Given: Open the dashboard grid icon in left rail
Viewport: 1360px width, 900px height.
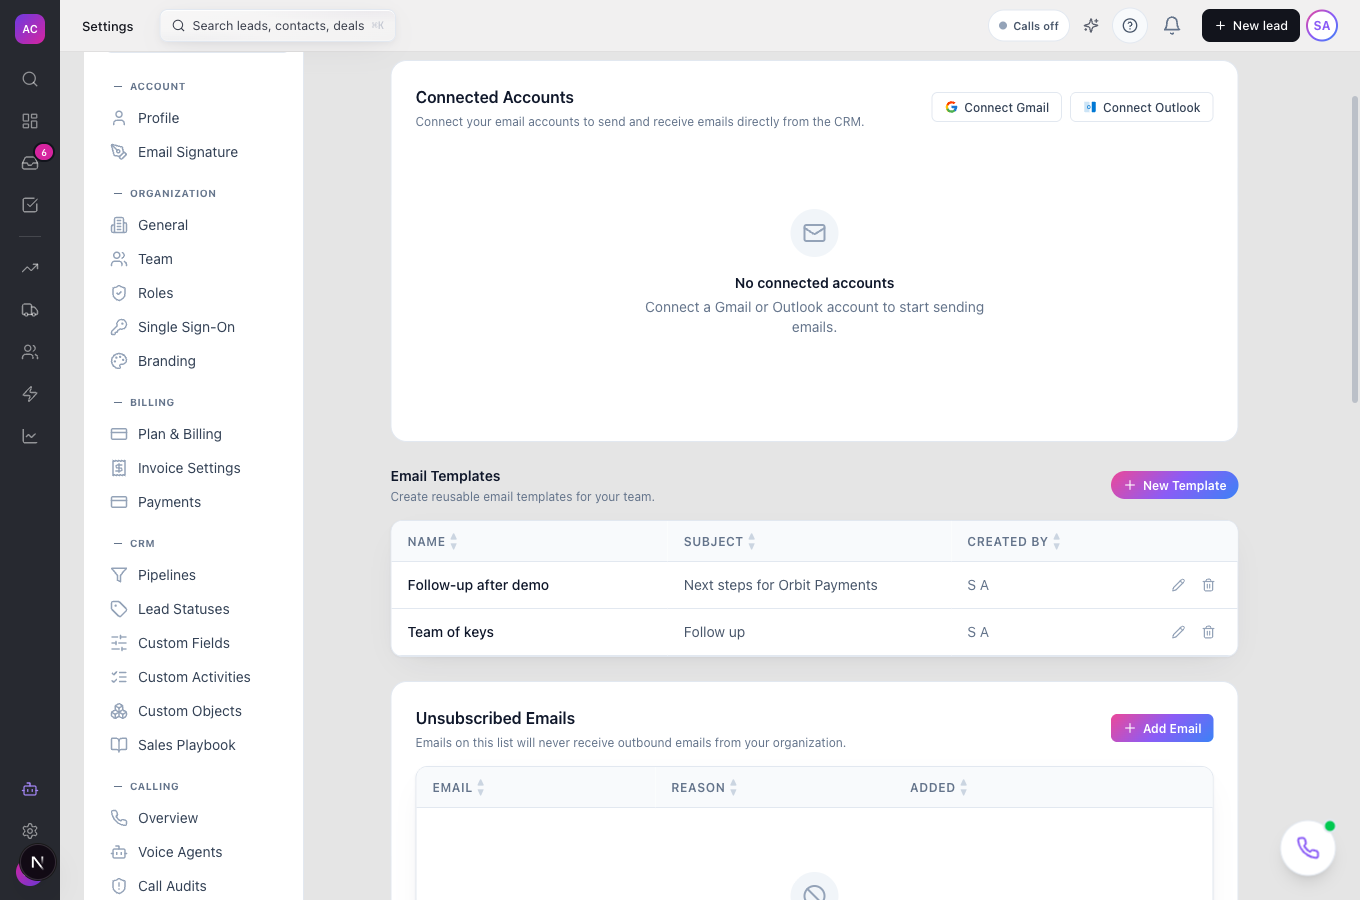Looking at the screenshot, I should click(30, 121).
